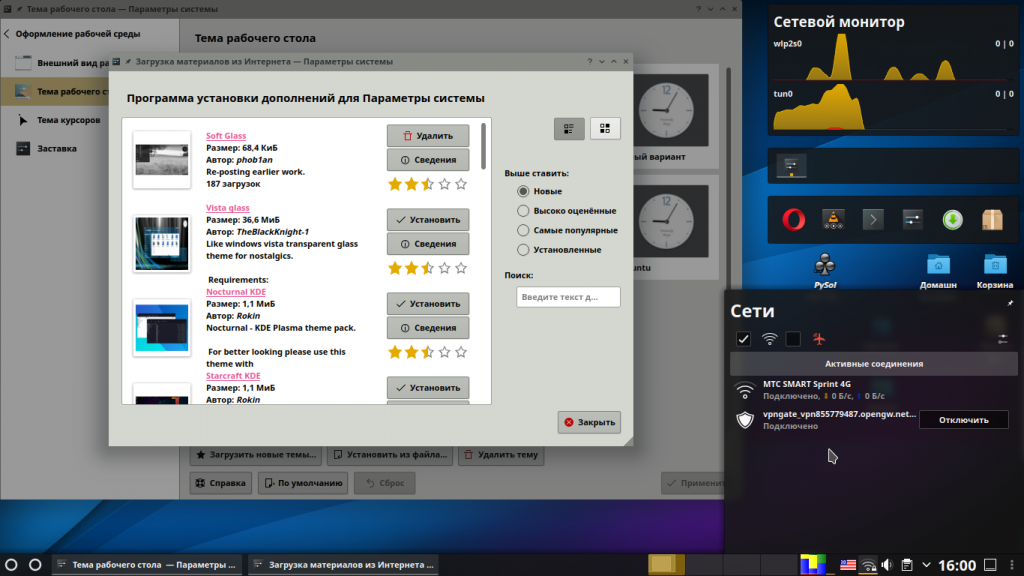Viewport: 1024px width, 576px height.
Task: Open the Soft Glass link
Action: tap(226, 136)
